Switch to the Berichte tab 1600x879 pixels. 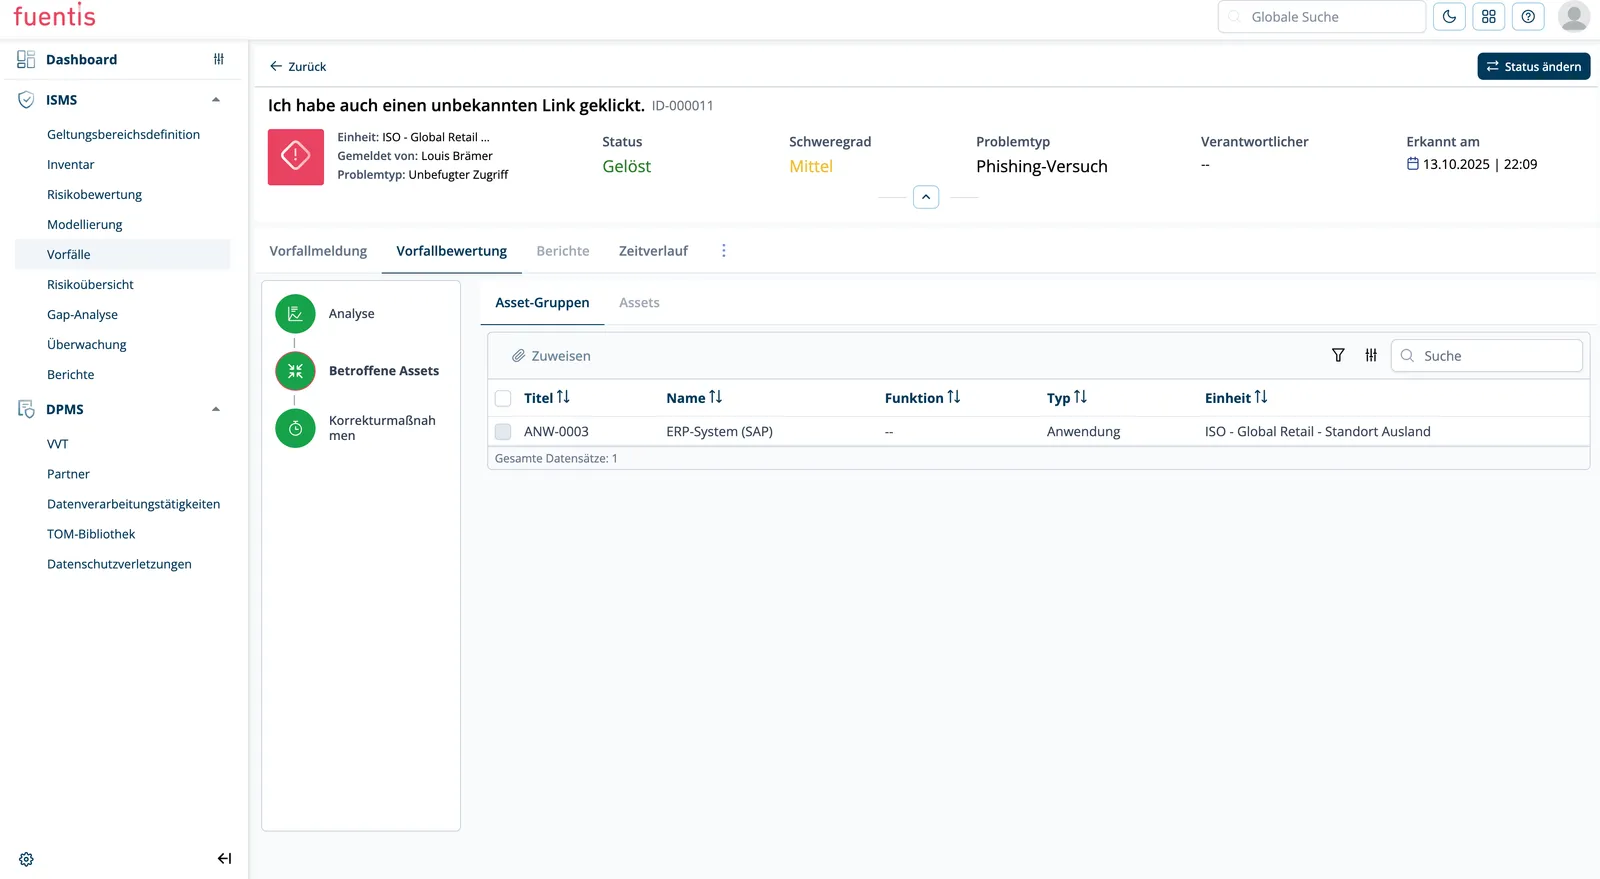[563, 251]
